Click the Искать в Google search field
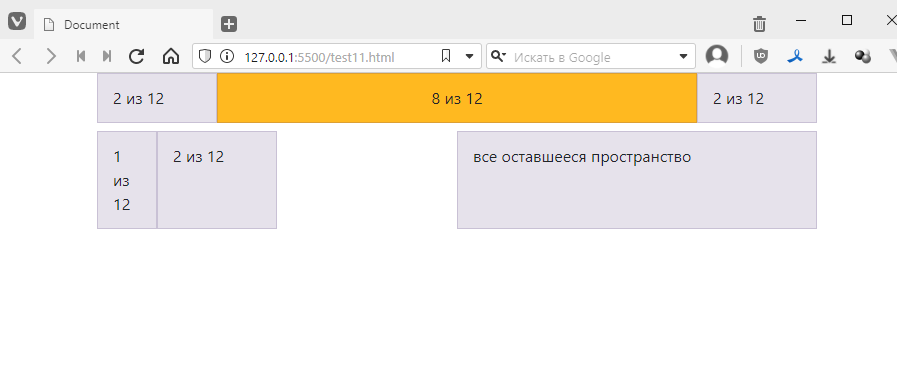 pyautogui.click(x=594, y=57)
